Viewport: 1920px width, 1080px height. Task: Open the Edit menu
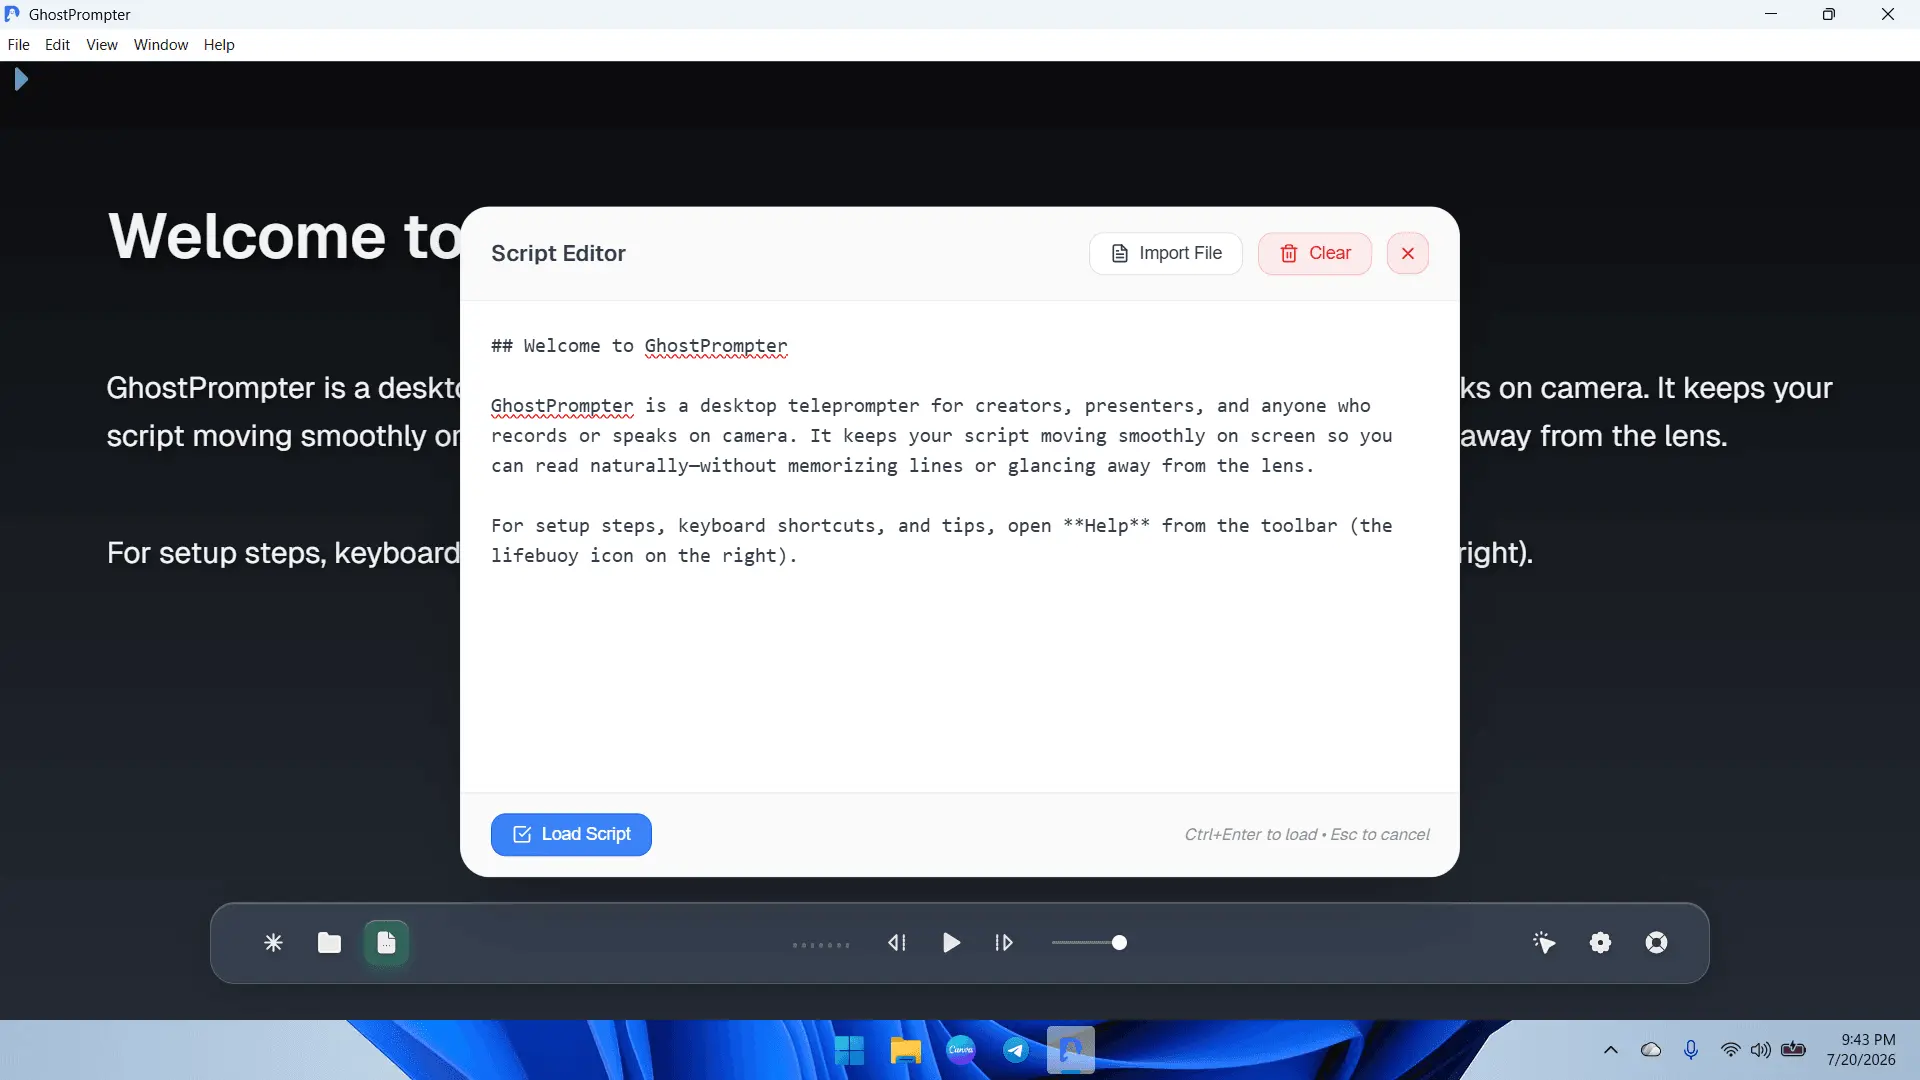57,45
